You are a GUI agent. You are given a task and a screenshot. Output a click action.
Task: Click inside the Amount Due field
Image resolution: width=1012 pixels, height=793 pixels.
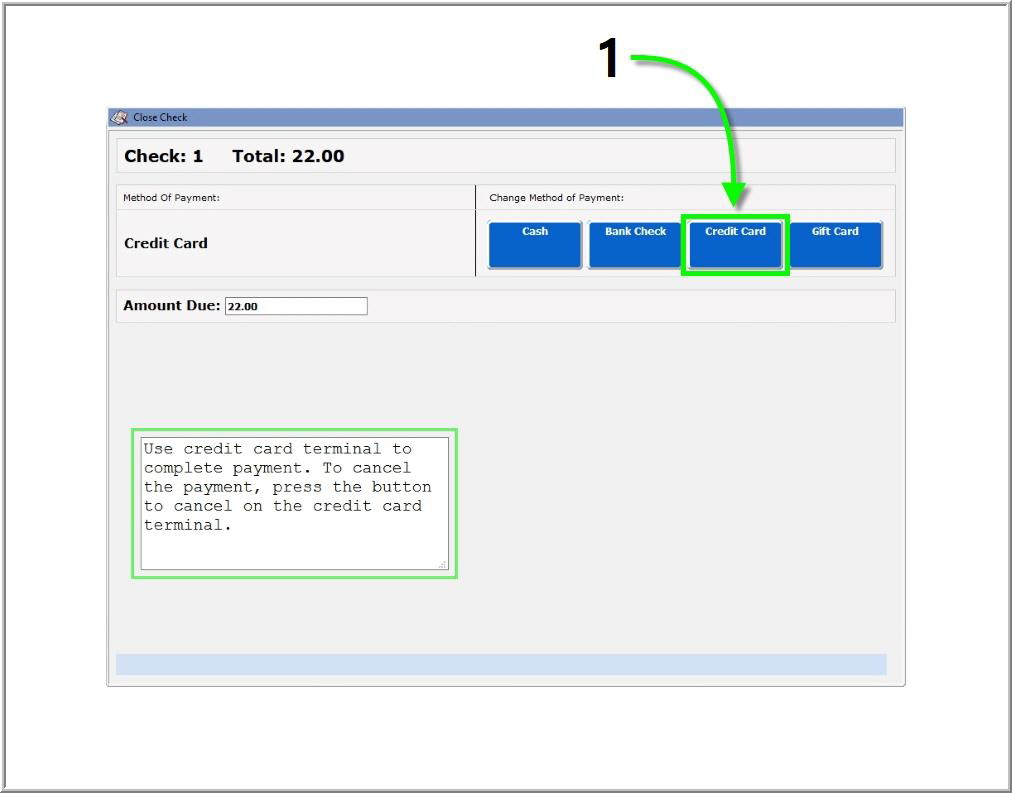click(x=296, y=306)
